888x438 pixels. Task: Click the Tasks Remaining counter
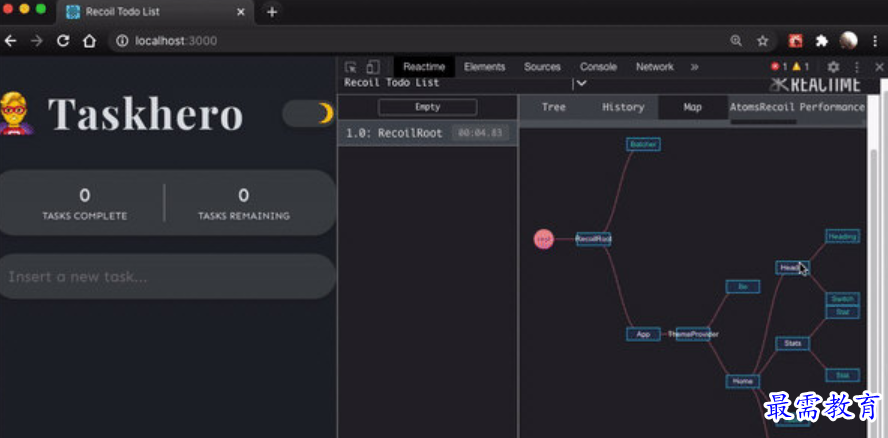244,204
